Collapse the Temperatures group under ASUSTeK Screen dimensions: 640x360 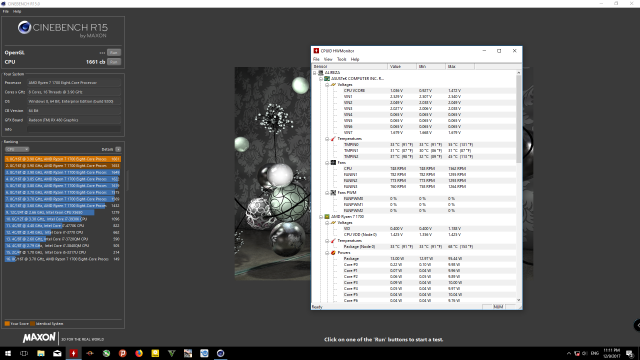tap(327, 139)
